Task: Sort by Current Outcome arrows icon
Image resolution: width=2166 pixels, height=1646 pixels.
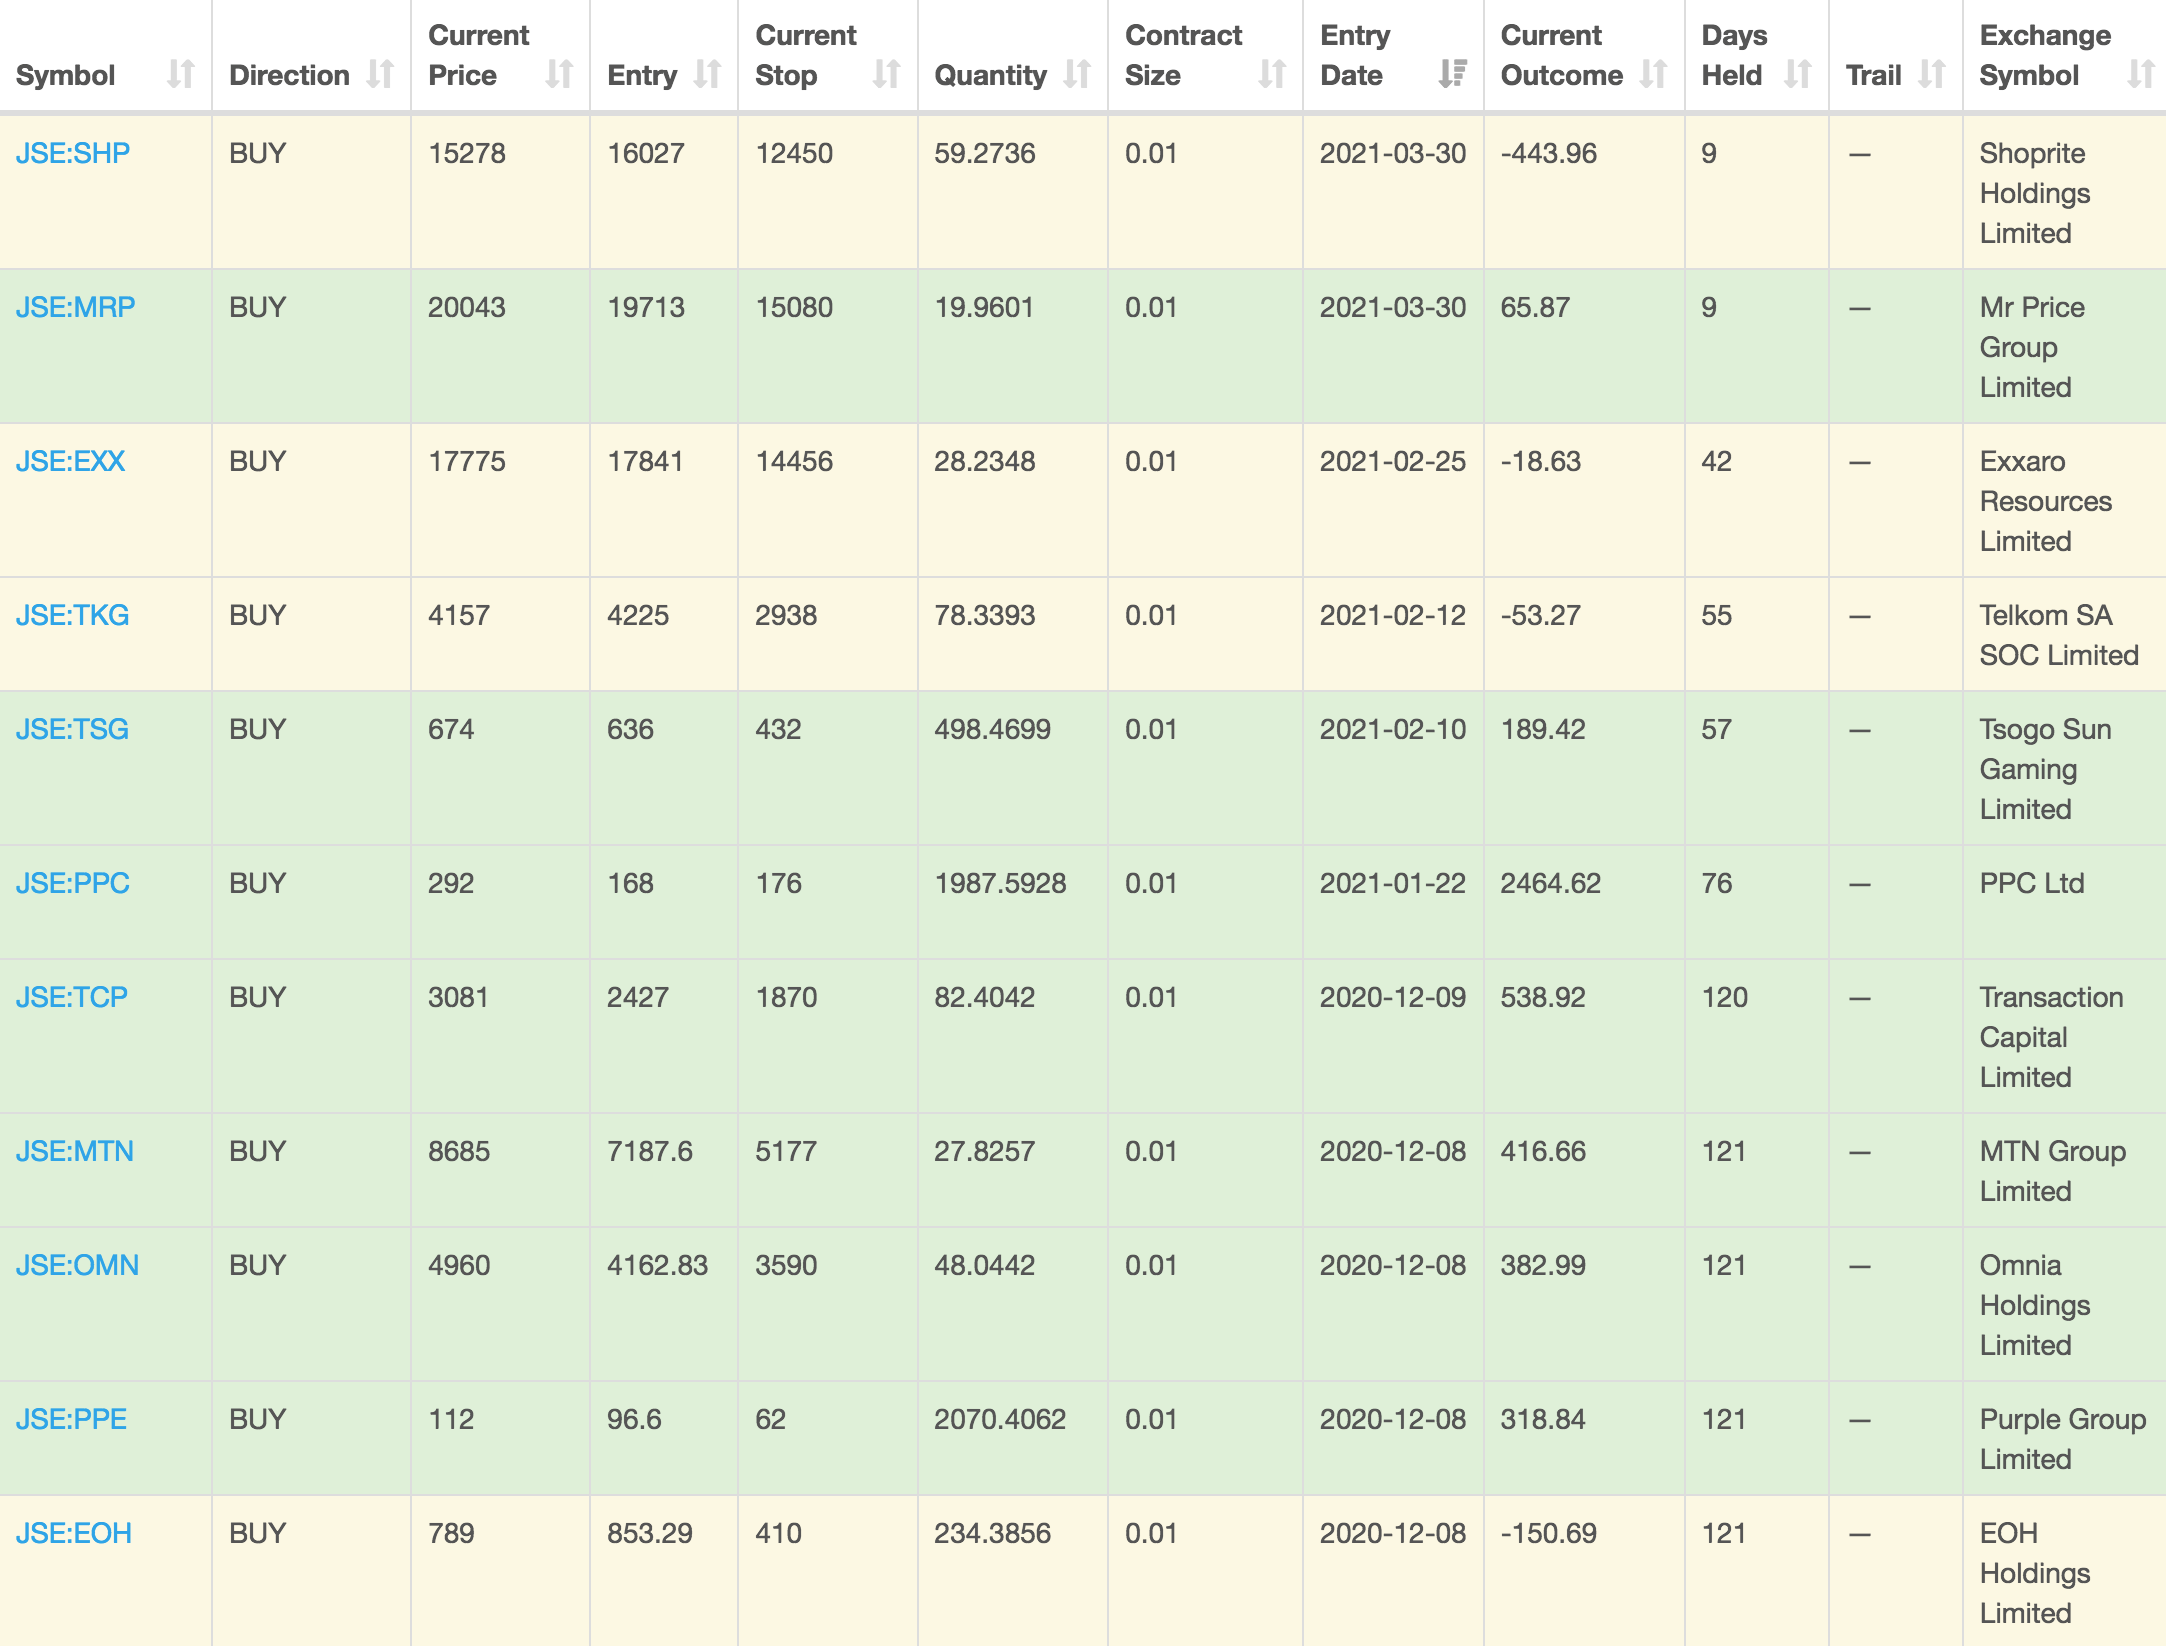Action: (x=1653, y=74)
